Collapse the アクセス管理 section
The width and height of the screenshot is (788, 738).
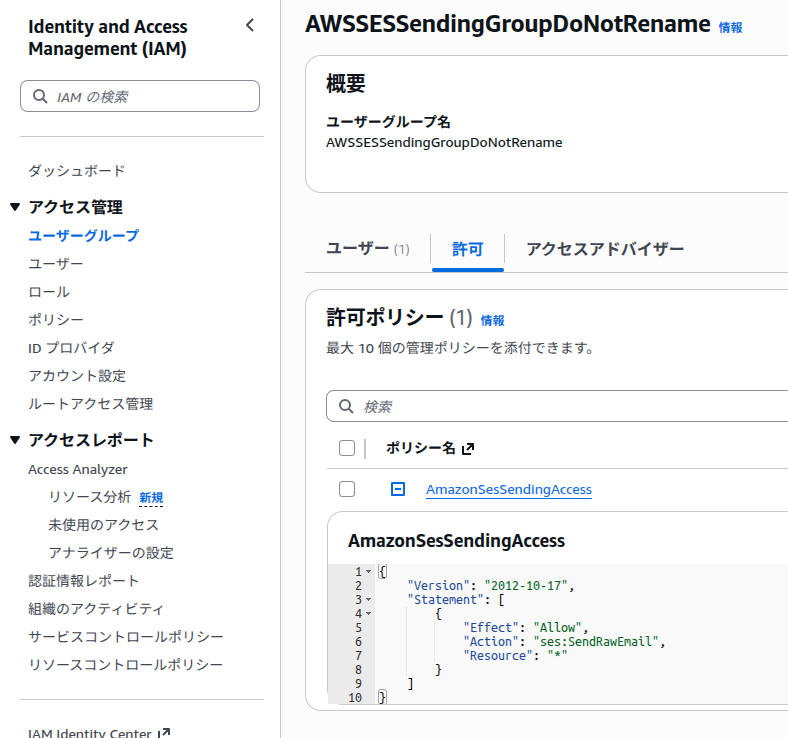click(15, 207)
